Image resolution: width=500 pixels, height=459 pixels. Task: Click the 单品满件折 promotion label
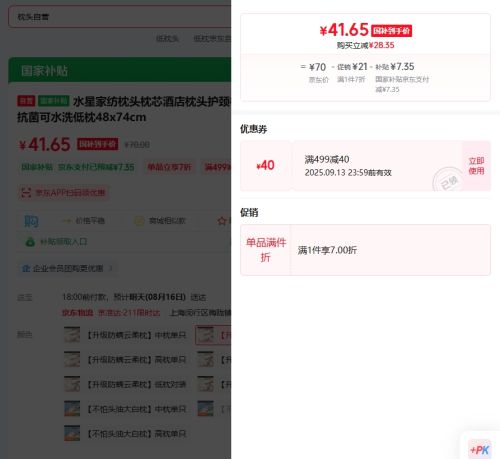click(266, 250)
